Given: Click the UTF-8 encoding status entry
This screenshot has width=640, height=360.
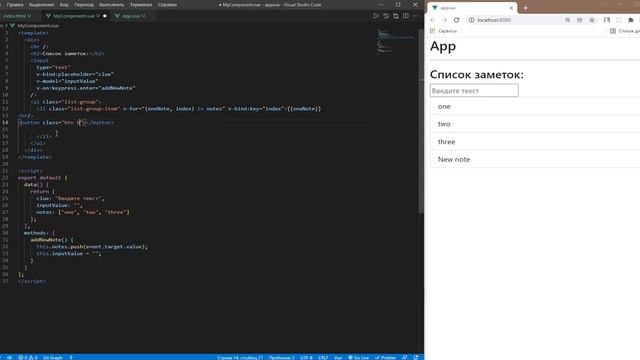Looking at the screenshot, I should point(306,358).
